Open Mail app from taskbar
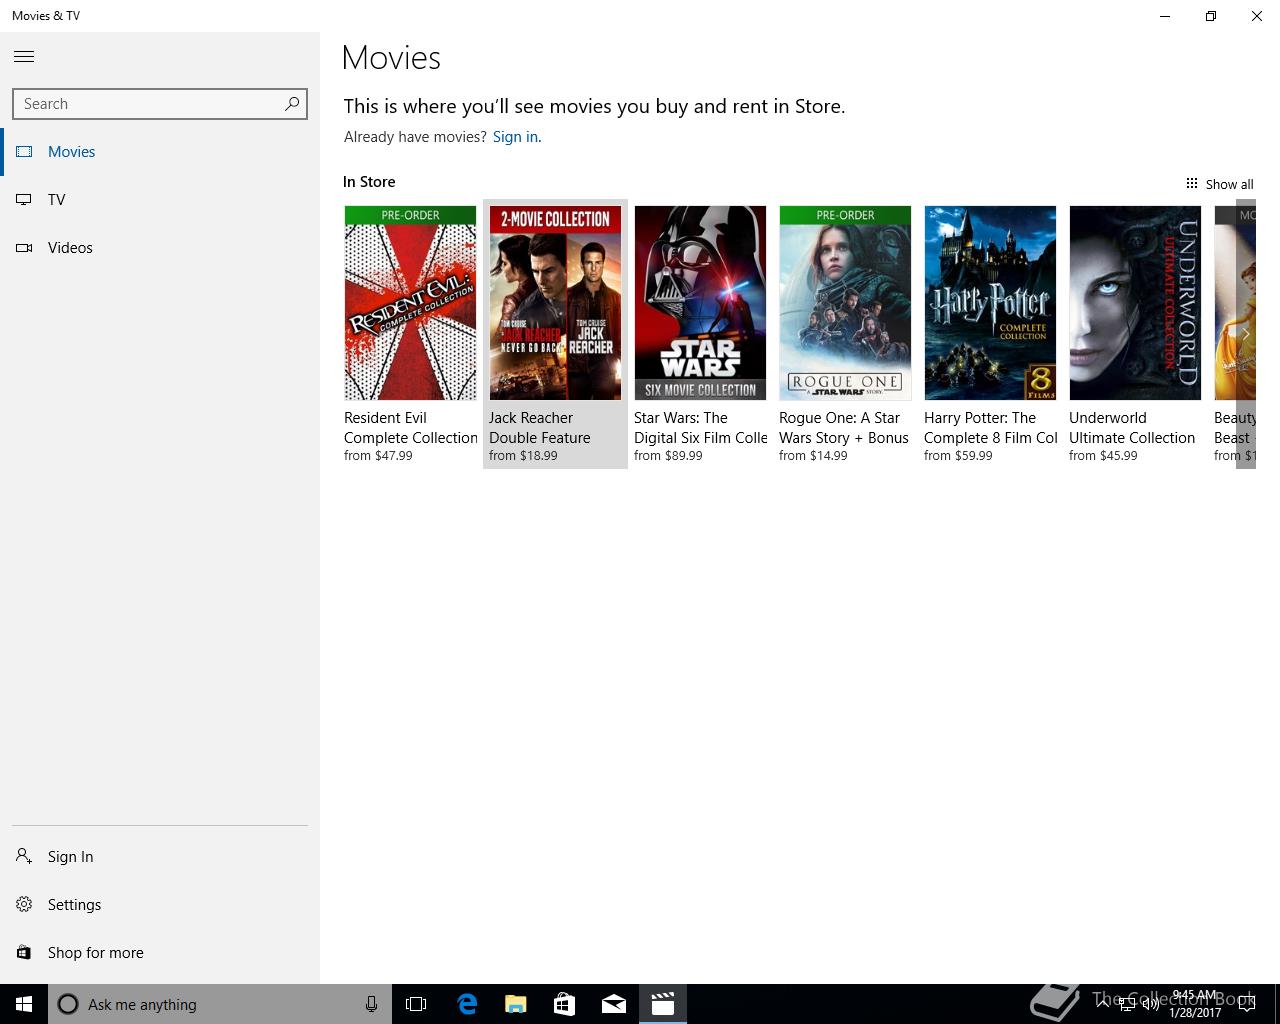This screenshot has height=1024, width=1280. click(614, 1004)
